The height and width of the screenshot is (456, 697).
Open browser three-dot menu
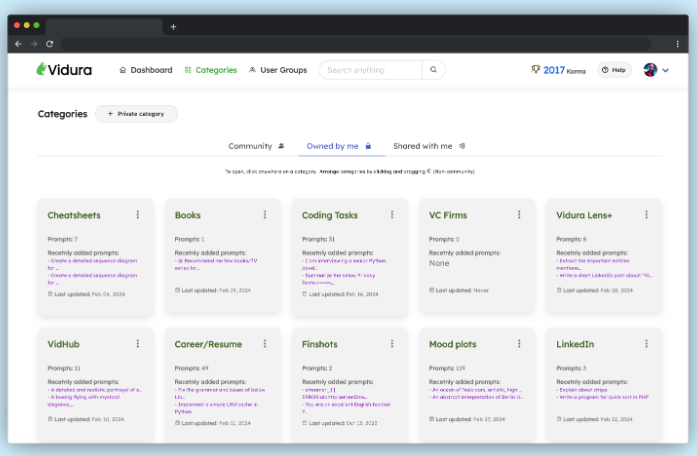coord(677,44)
